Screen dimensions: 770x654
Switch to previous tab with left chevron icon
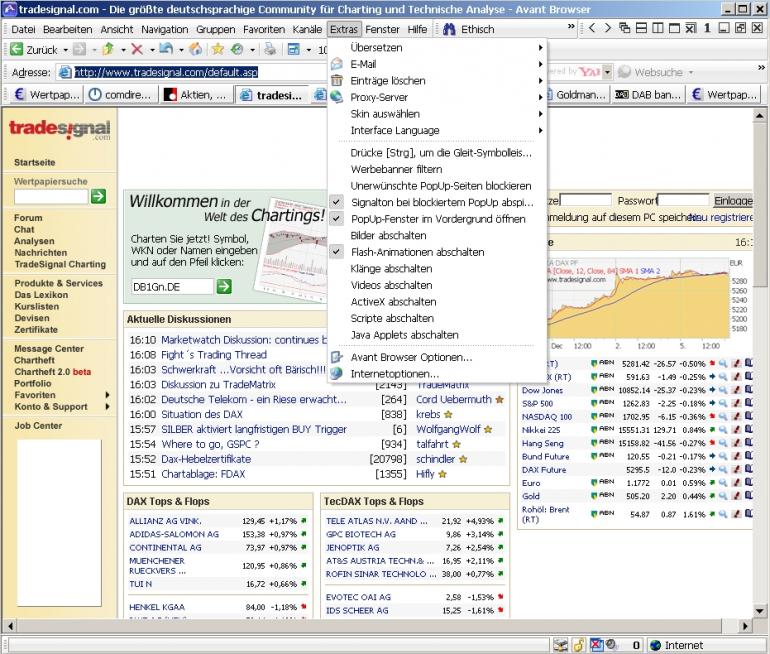pos(592,28)
